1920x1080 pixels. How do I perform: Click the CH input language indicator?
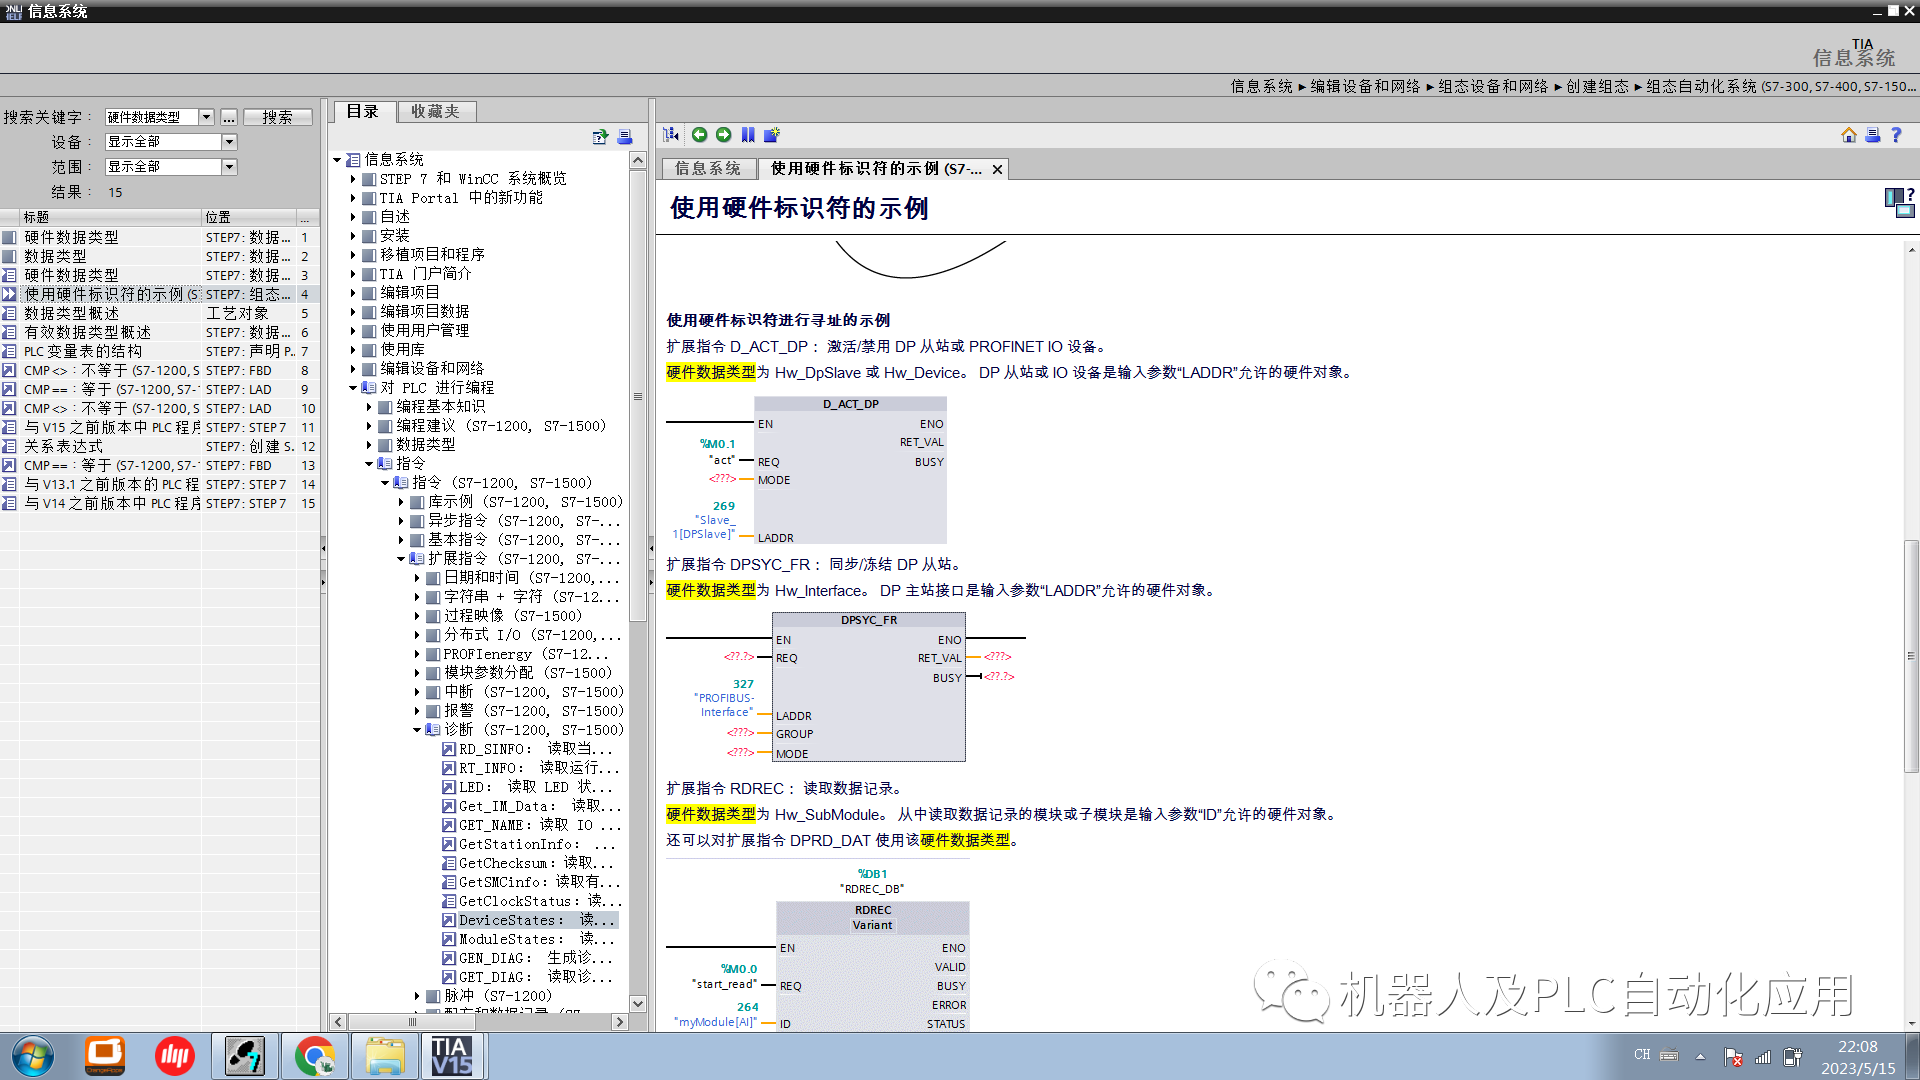point(1642,1055)
